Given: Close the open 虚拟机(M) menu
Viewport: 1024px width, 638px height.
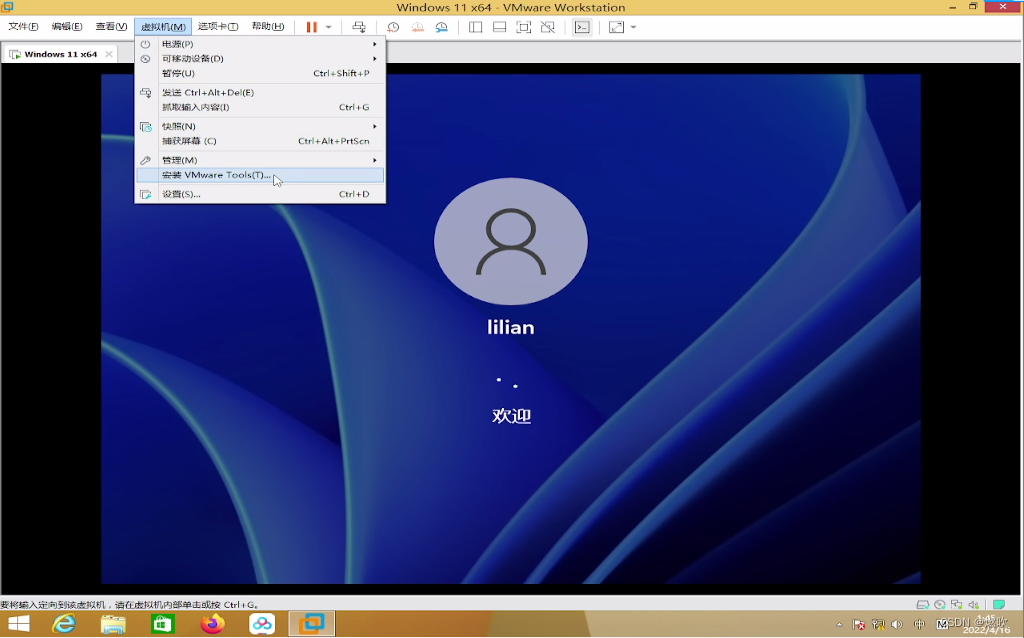Looking at the screenshot, I should coord(163,27).
